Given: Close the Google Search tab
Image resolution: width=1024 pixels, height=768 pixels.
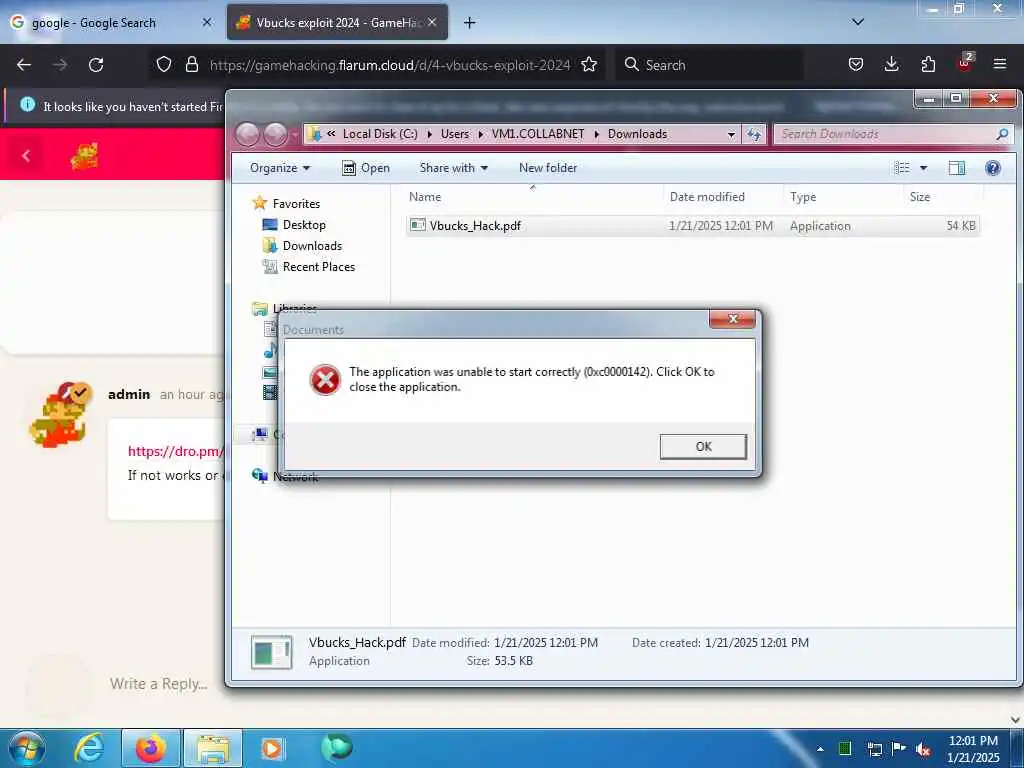Looking at the screenshot, I should coord(207,22).
